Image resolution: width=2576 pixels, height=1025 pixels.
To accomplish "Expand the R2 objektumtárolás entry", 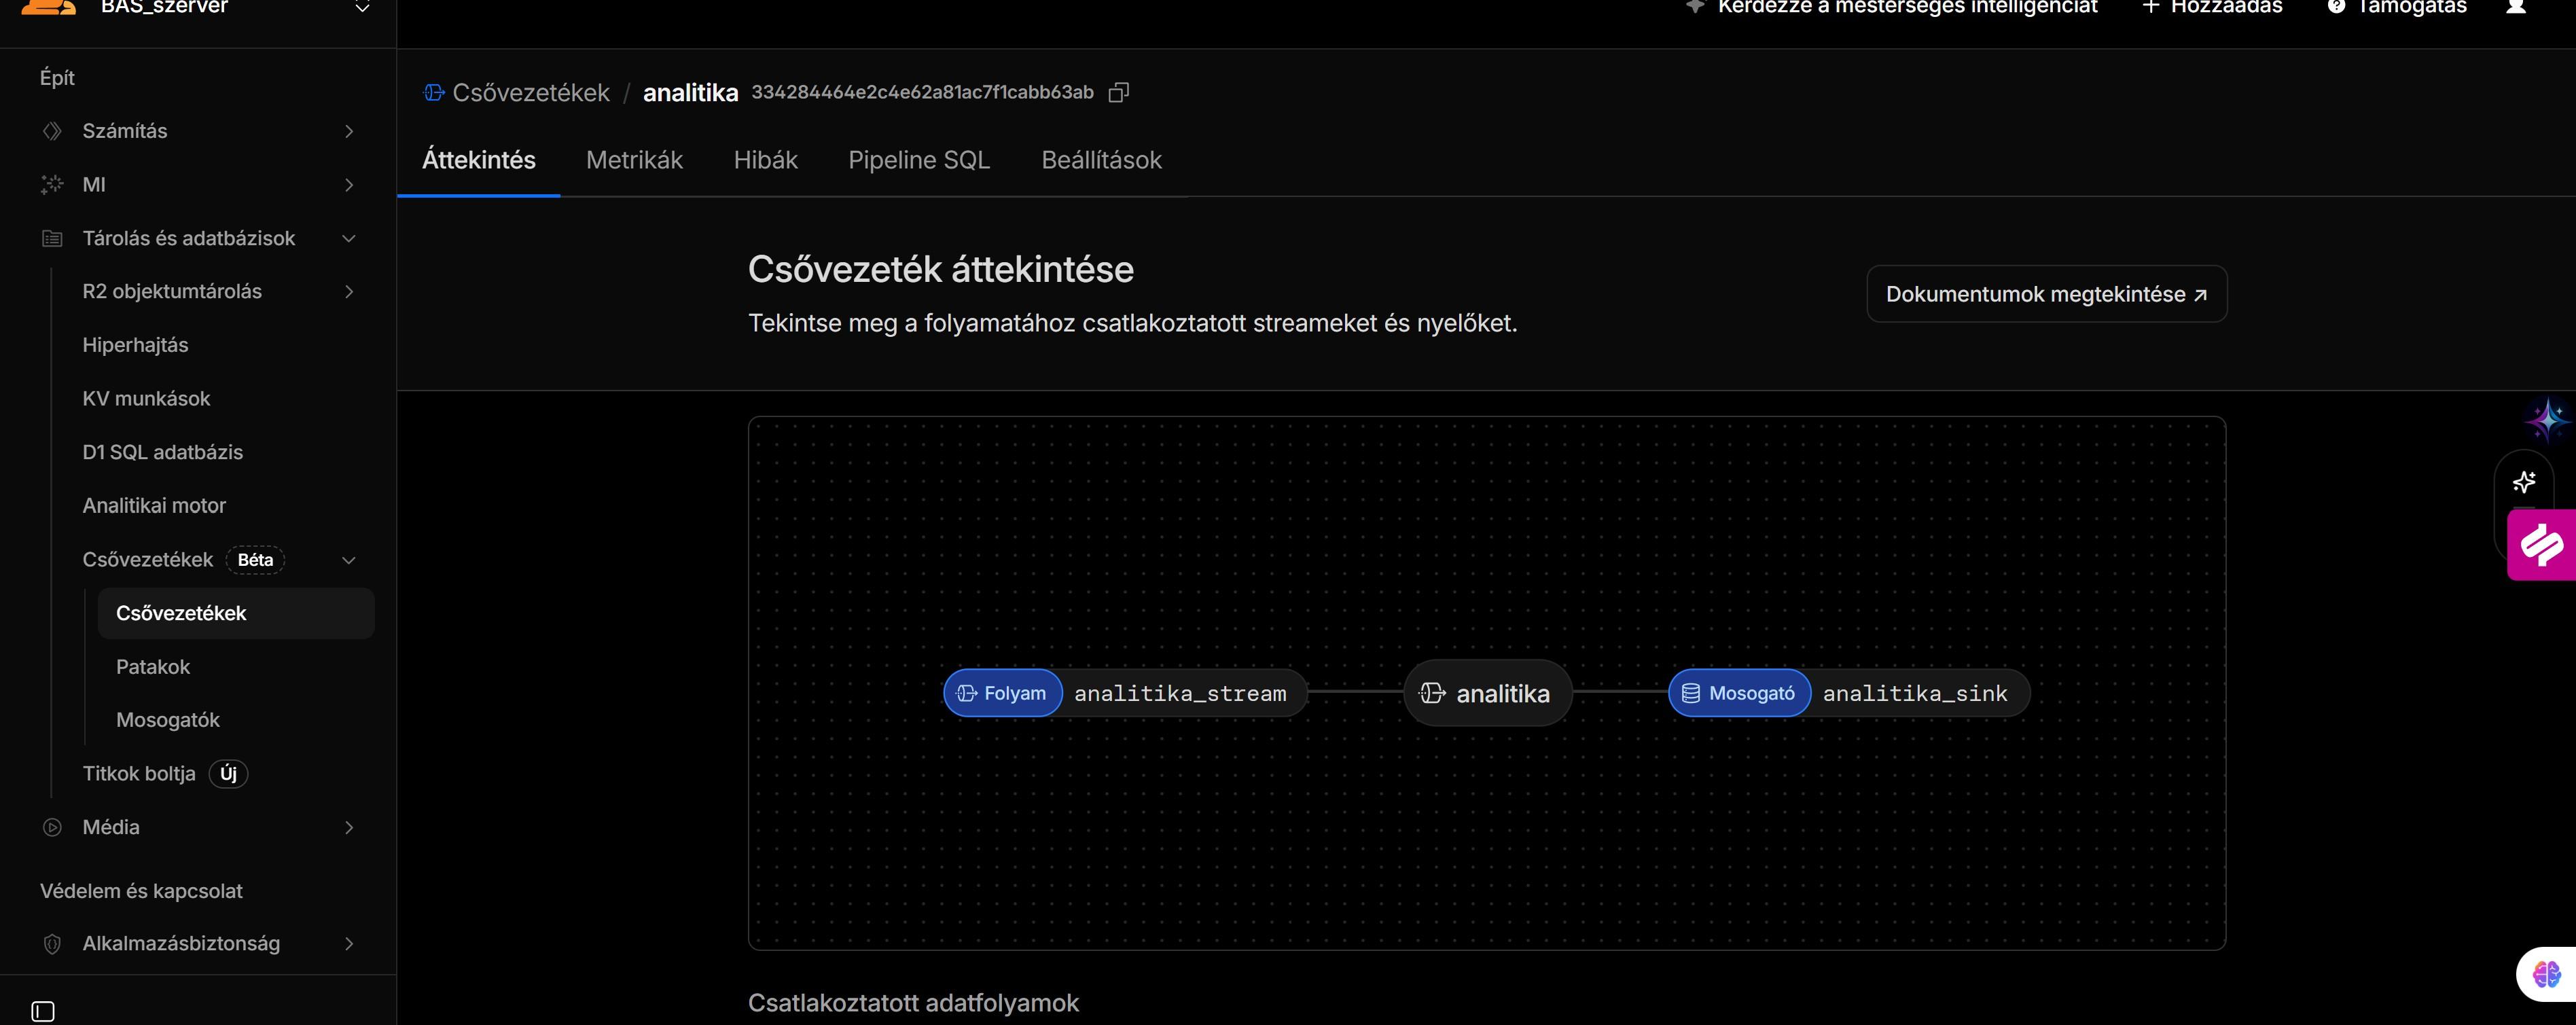I will (350, 291).
